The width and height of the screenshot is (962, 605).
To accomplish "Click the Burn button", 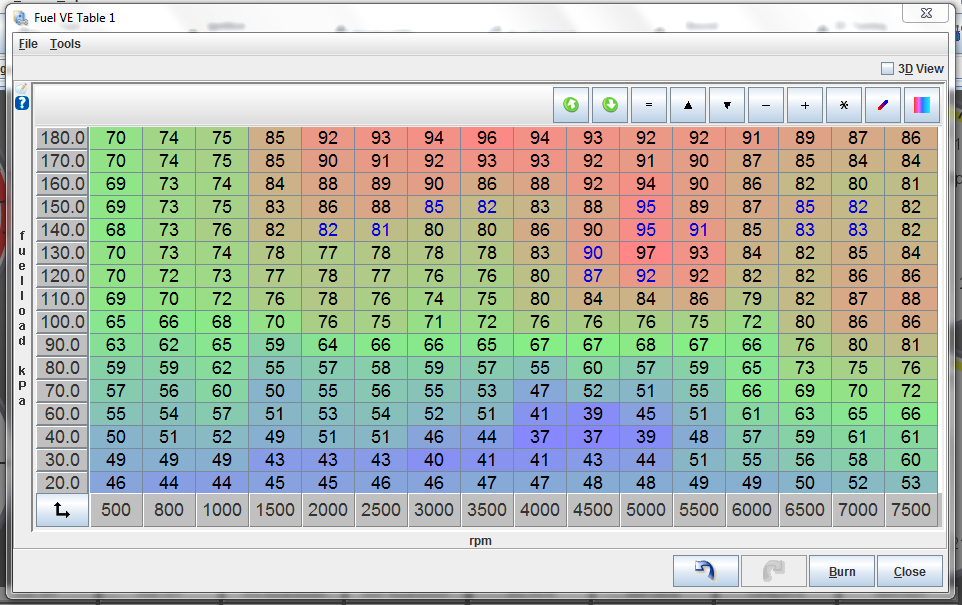I will coord(842,571).
